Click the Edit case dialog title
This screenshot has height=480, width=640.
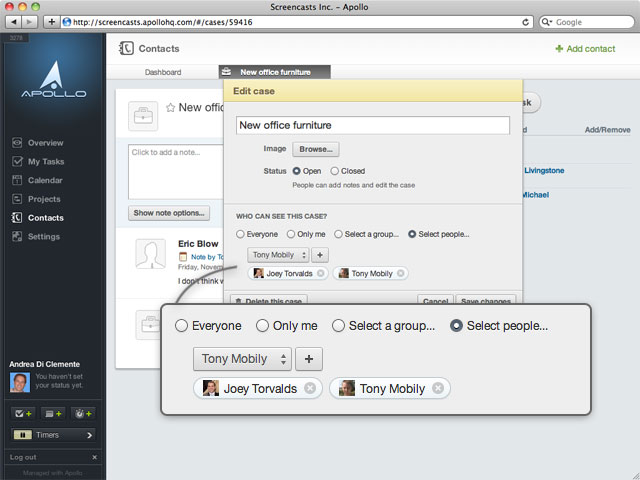254,91
